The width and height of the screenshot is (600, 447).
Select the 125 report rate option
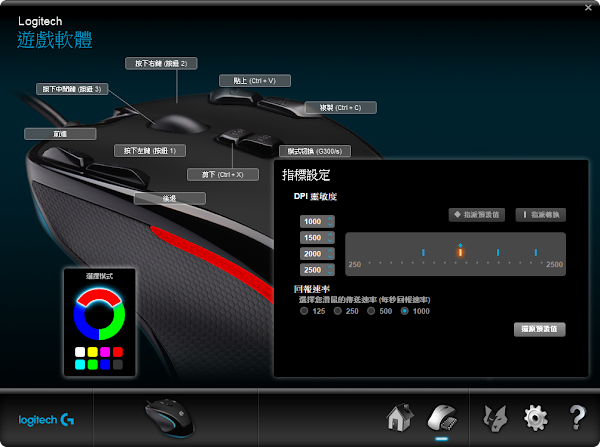tap(304, 311)
